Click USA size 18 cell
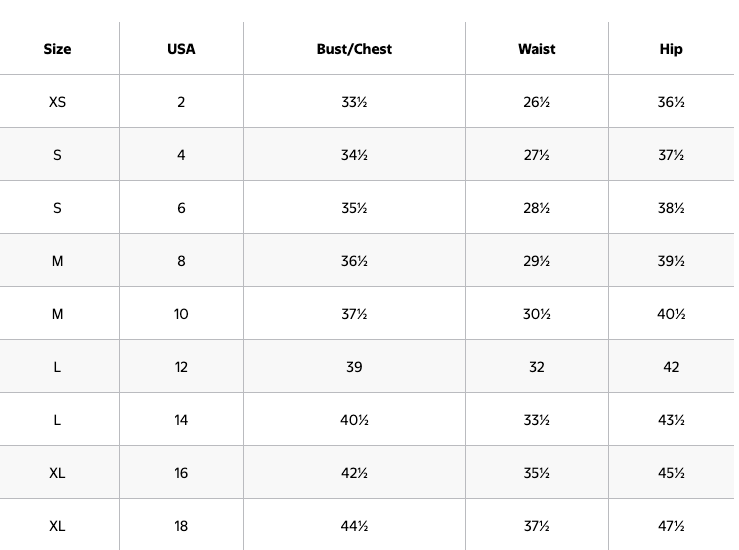Screen dimensions: 739x550 [x=181, y=526]
